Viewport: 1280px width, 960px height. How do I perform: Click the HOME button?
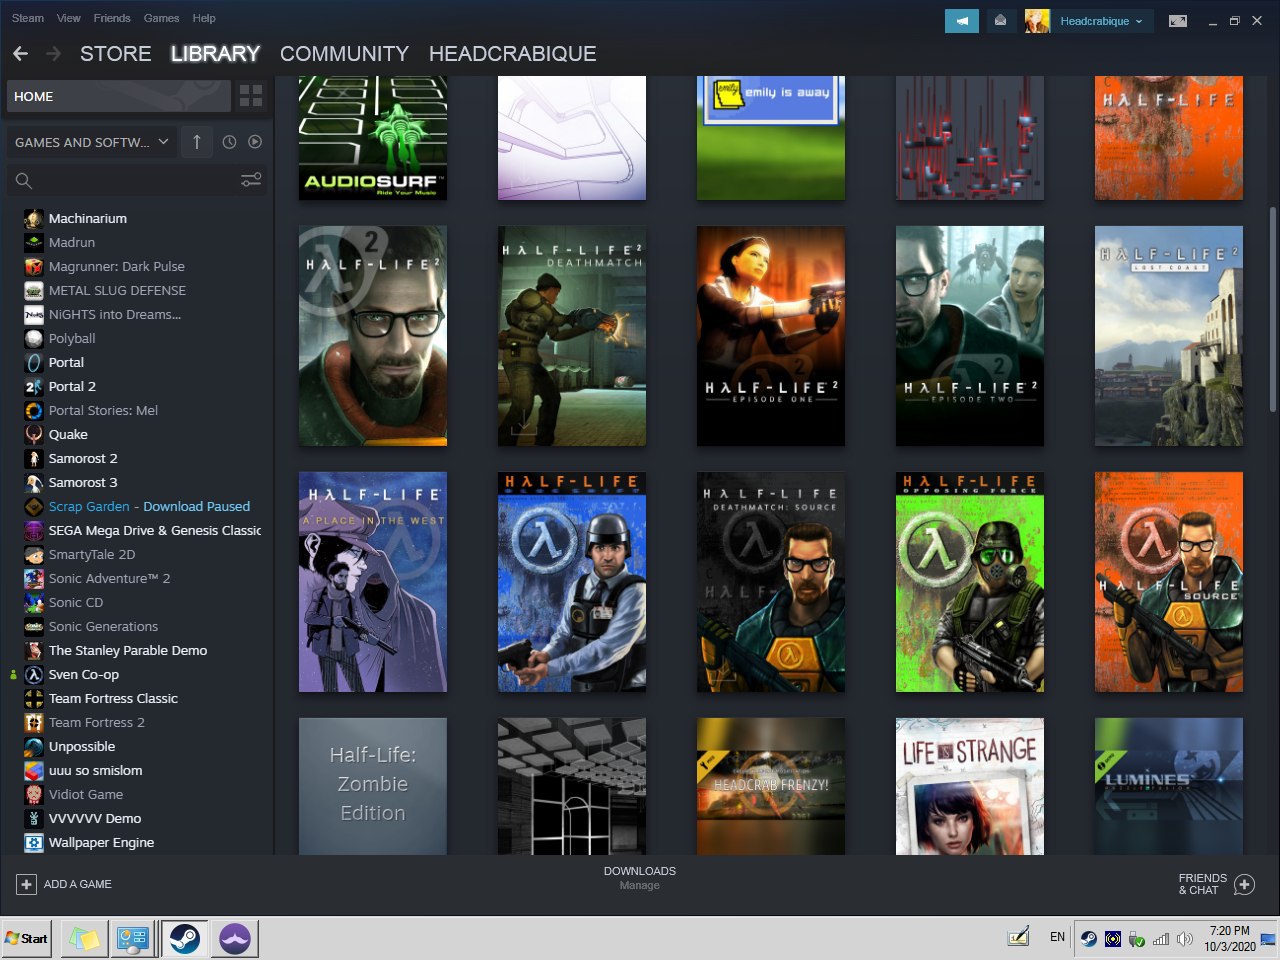(119, 96)
